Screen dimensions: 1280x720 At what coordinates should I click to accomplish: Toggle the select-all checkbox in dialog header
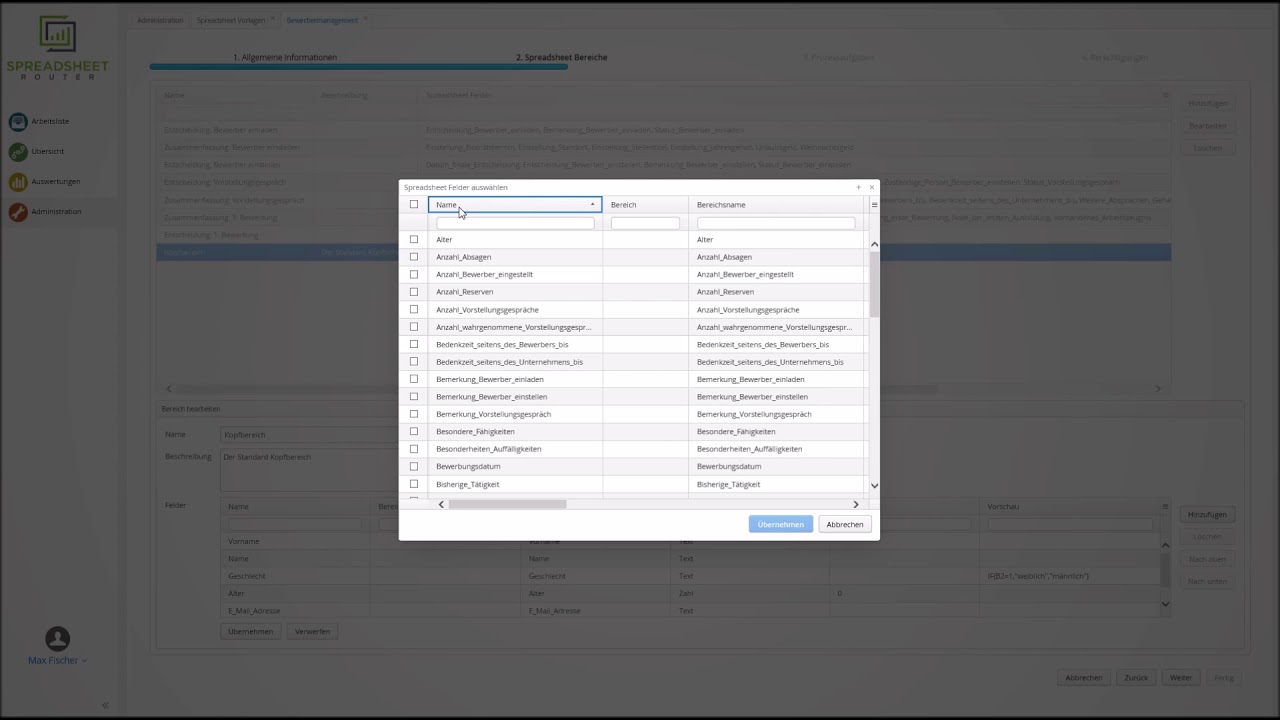pos(414,205)
